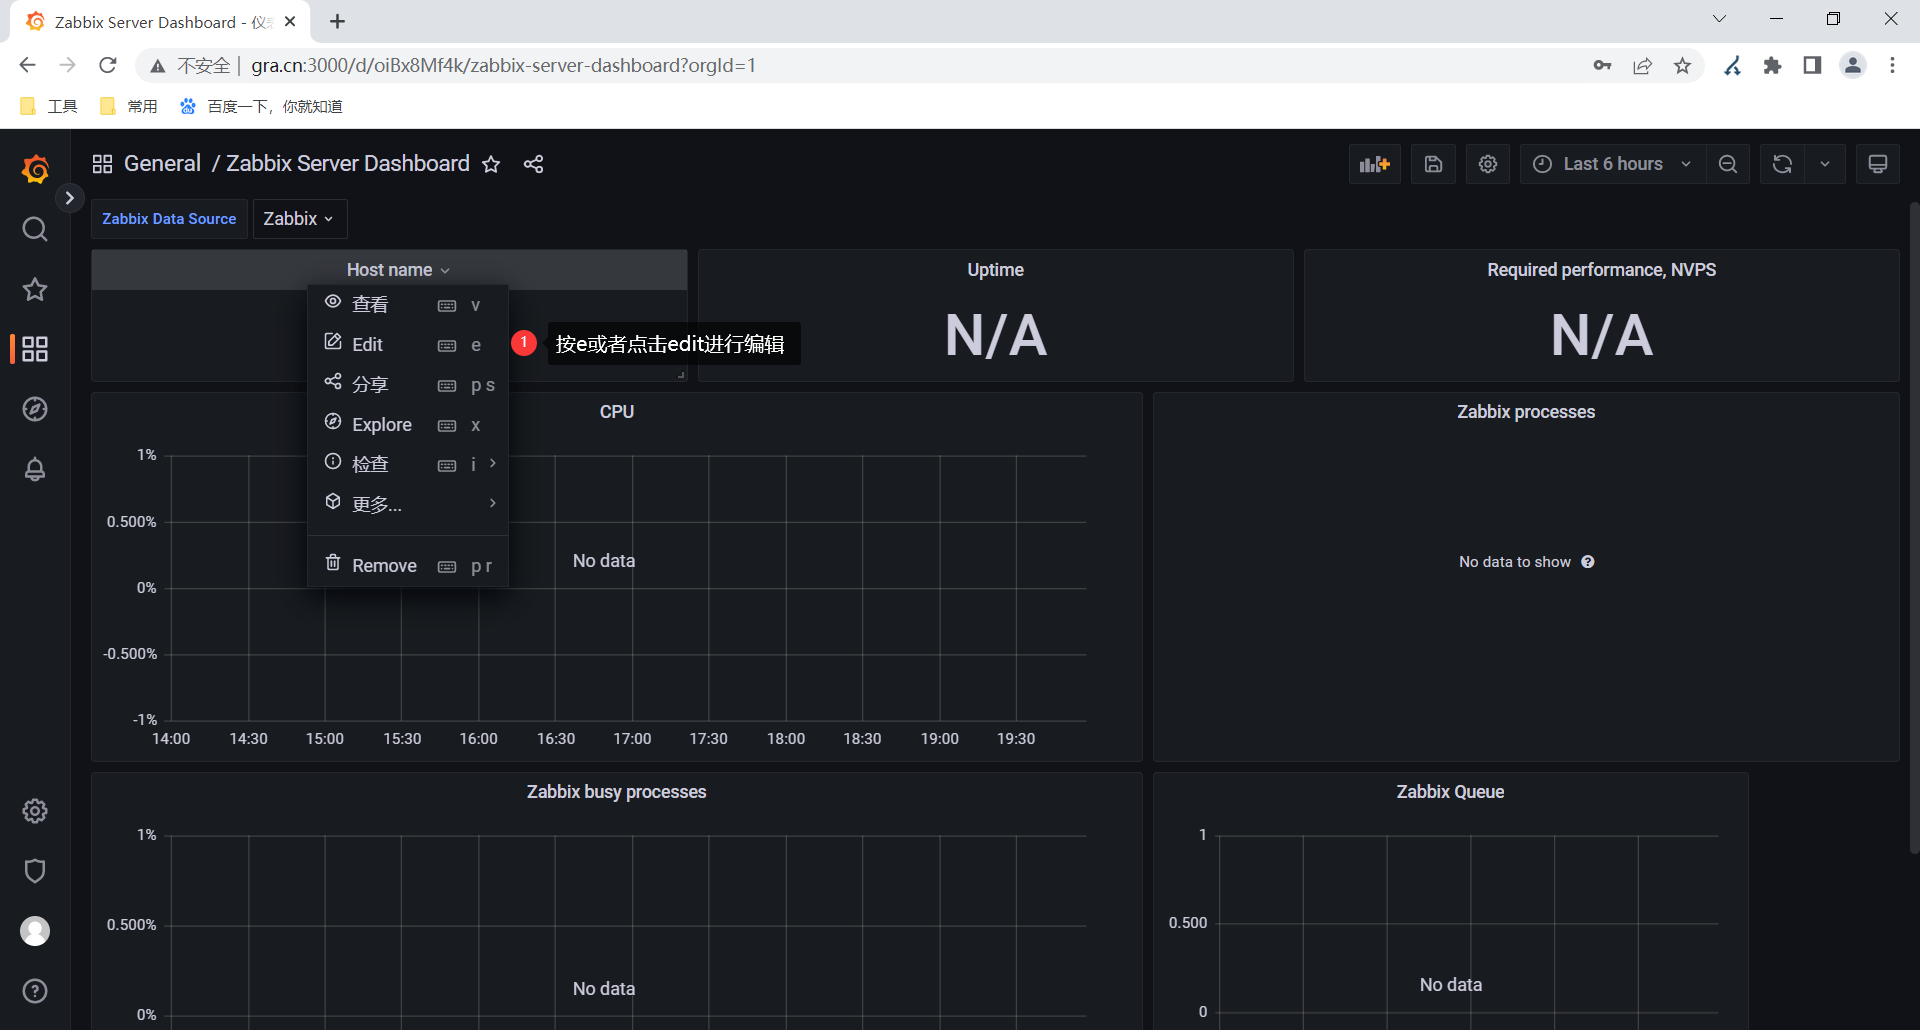The width and height of the screenshot is (1920, 1030).
Task: Expand the 更多... (More) submenu
Action: (x=407, y=503)
